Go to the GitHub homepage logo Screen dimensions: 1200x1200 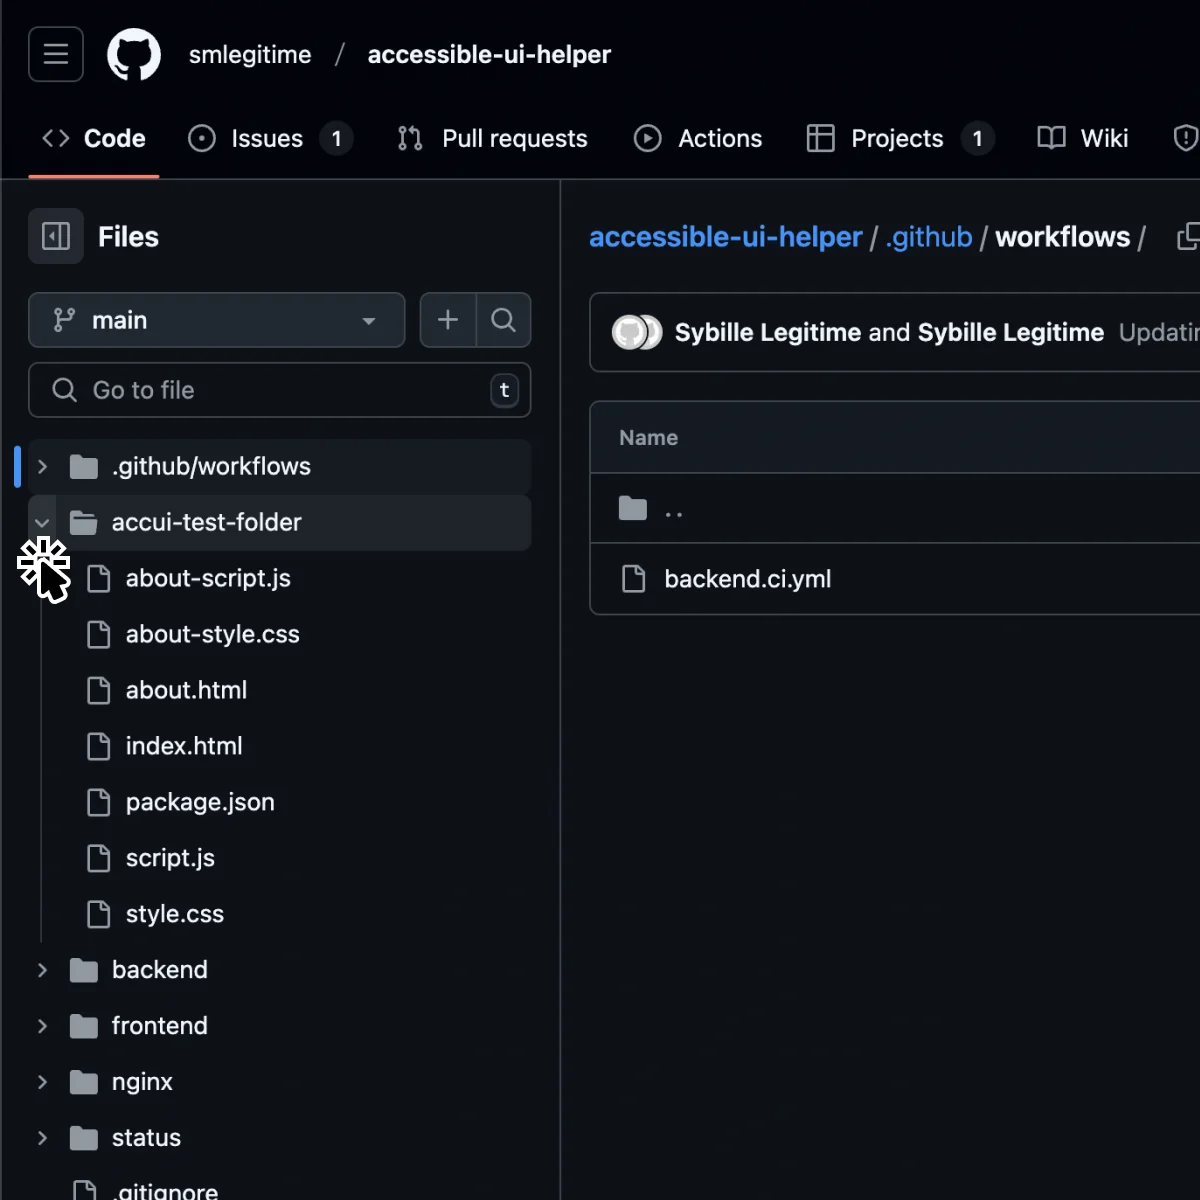pos(134,54)
